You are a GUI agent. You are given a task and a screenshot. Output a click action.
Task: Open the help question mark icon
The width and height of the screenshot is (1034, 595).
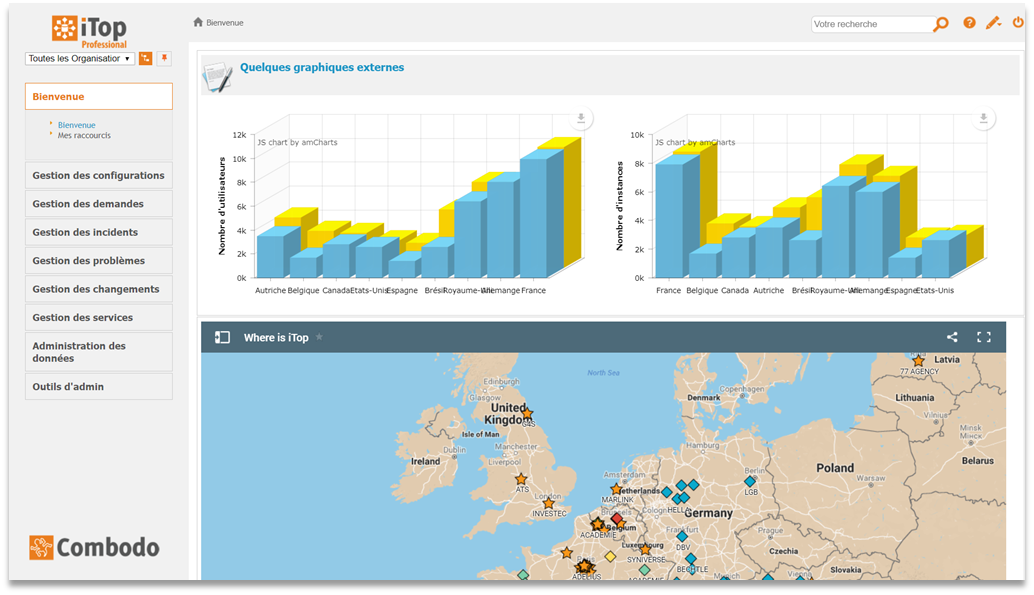(969, 23)
